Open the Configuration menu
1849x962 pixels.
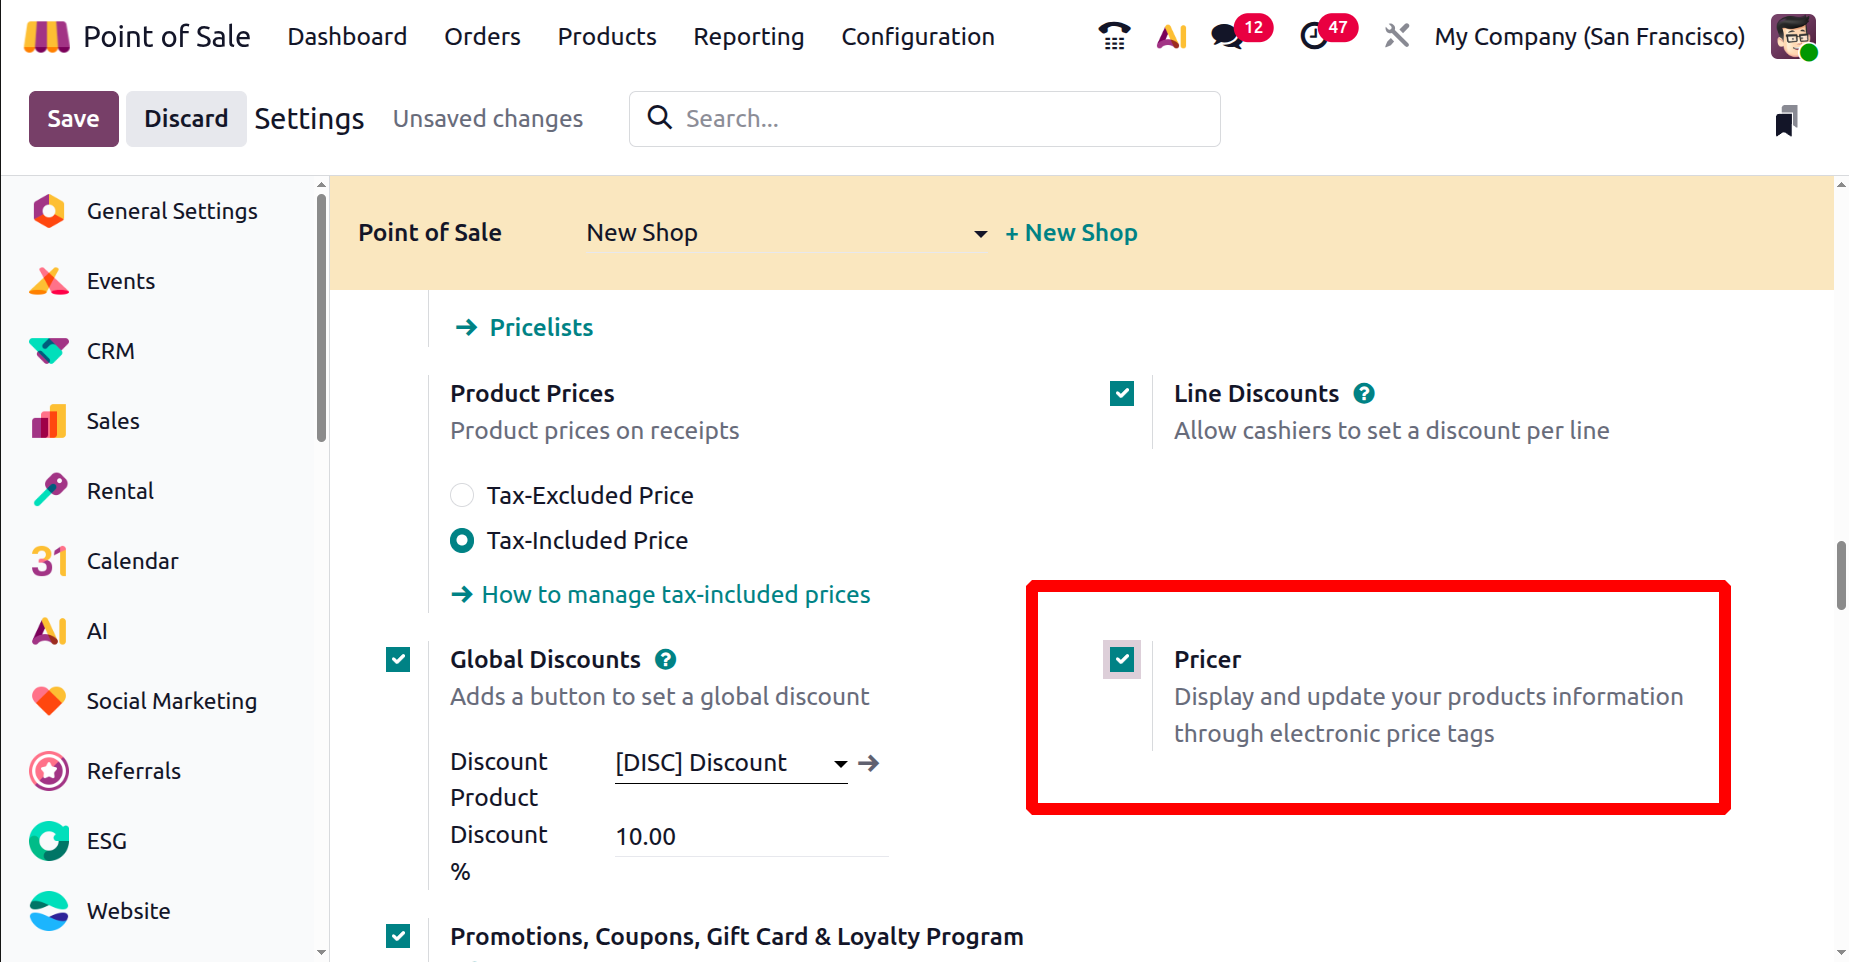click(917, 37)
